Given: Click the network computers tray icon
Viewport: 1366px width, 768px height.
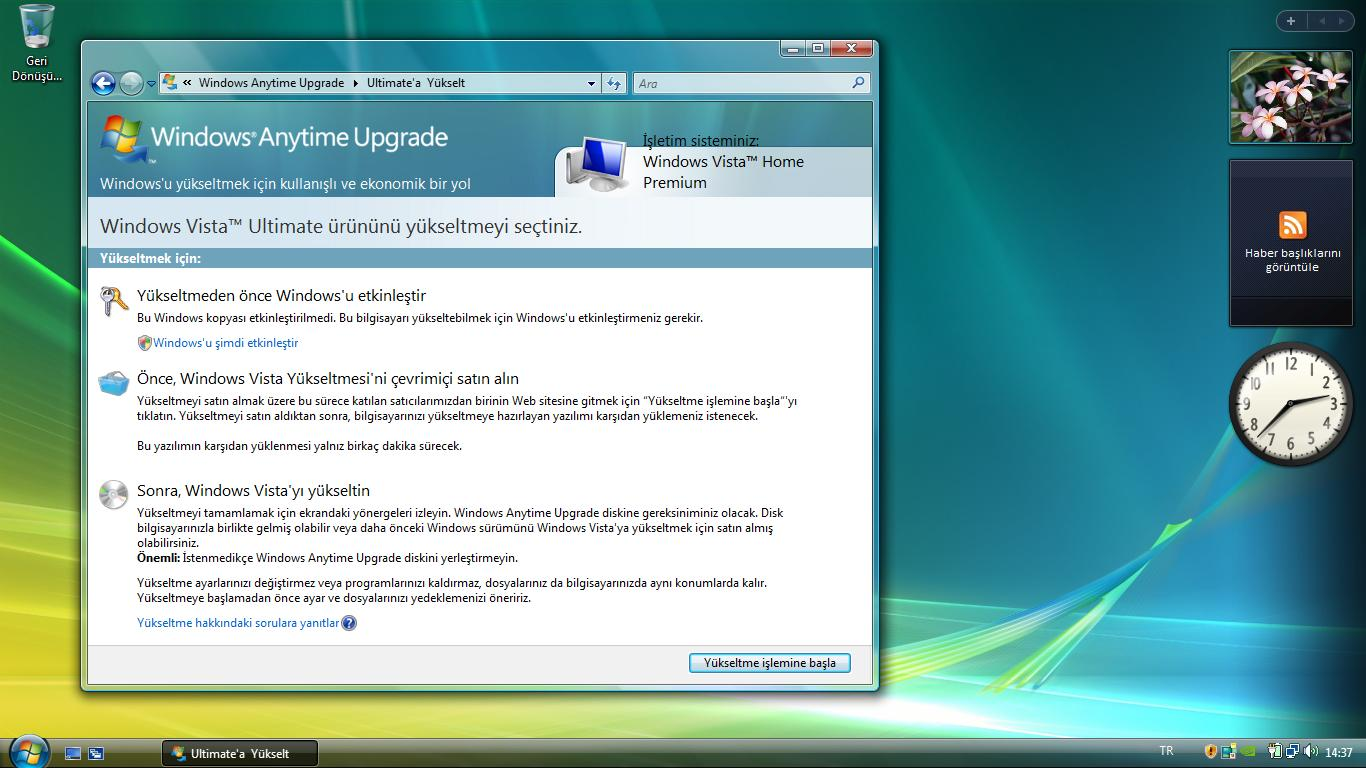Looking at the screenshot, I should (x=1292, y=751).
